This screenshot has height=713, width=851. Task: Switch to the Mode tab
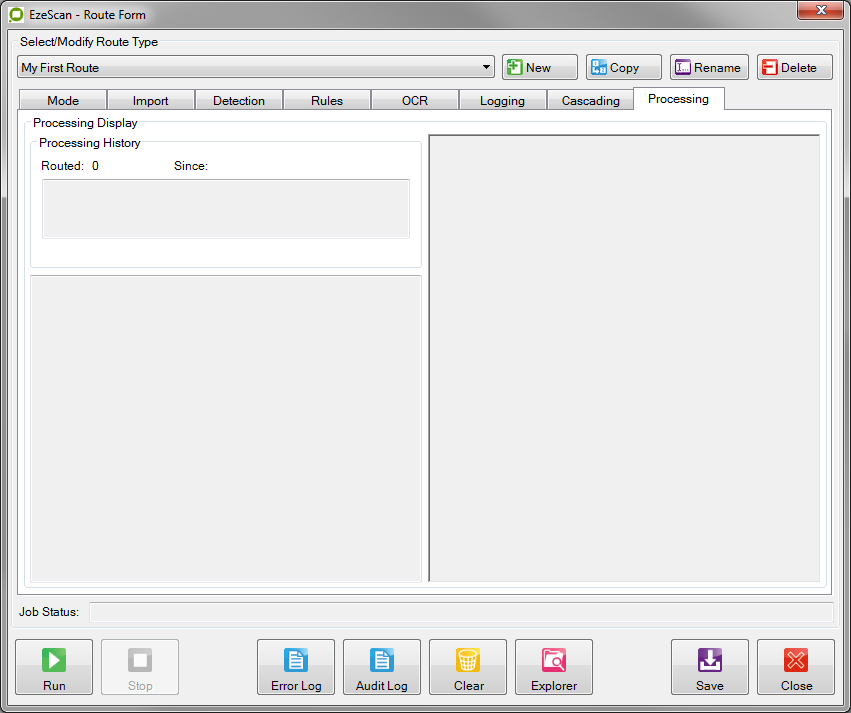(63, 101)
